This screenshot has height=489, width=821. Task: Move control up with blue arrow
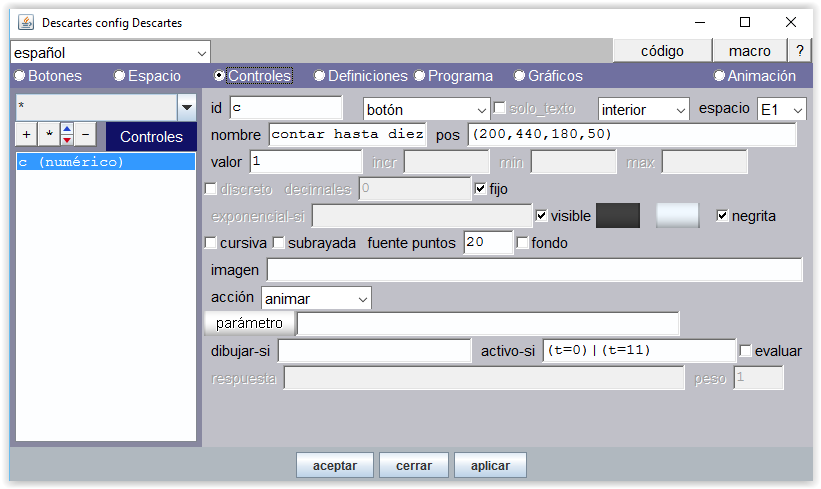coord(66,130)
